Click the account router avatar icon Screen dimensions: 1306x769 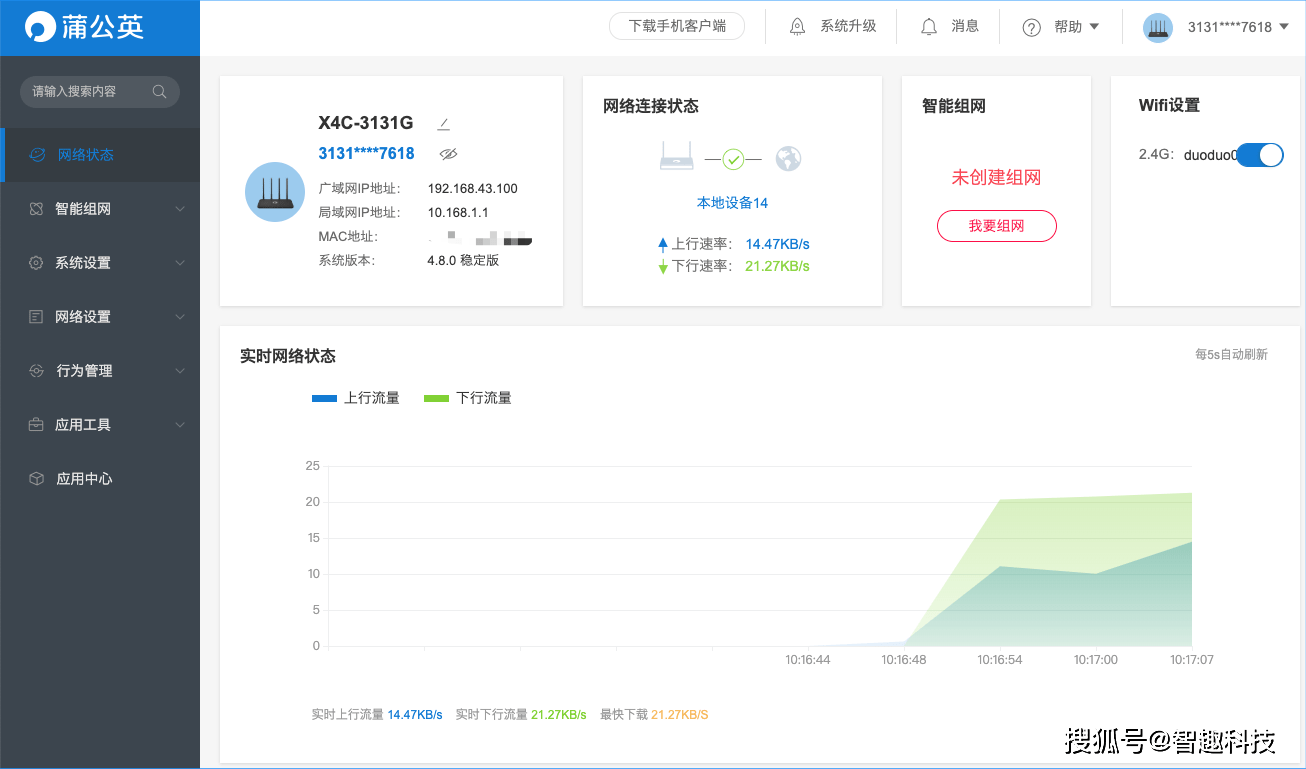[x=1158, y=27]
